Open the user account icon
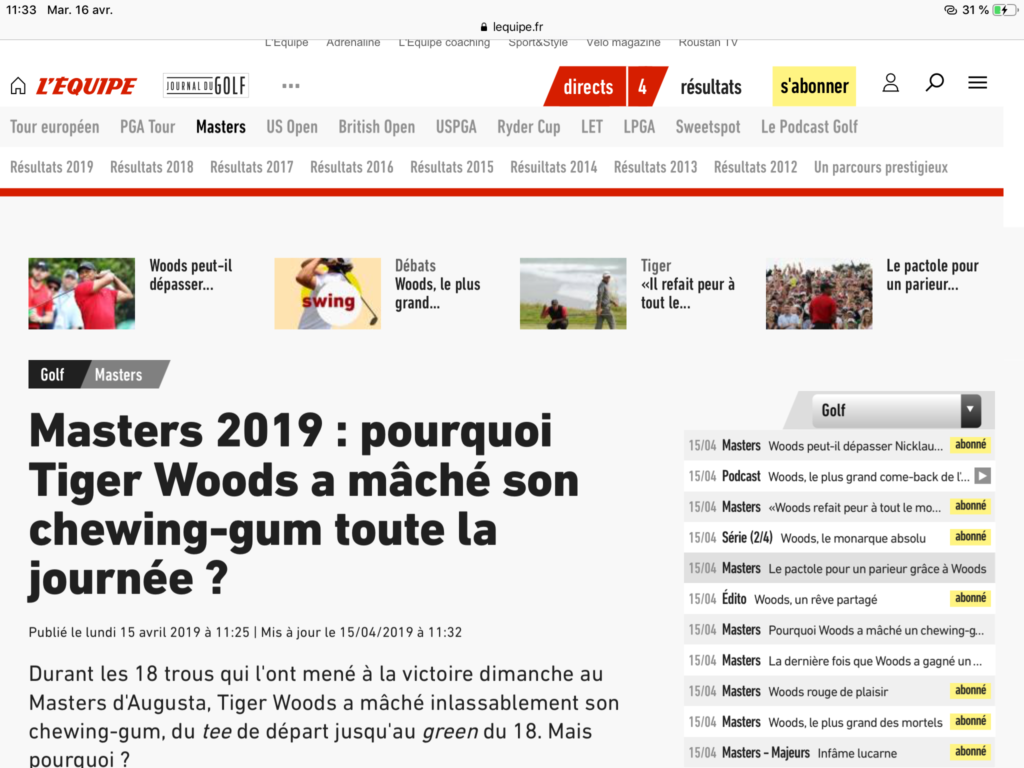Screen dimensions: 1024x768 click(x=891, y=83)
